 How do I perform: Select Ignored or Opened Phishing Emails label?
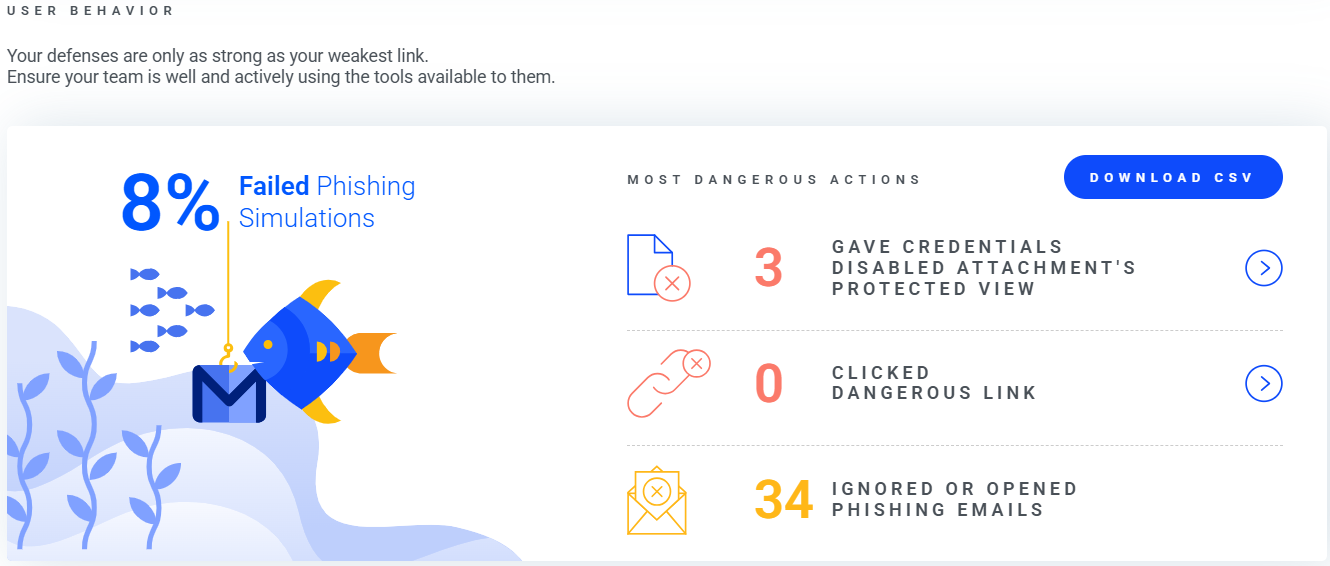[x=955, y=499]
